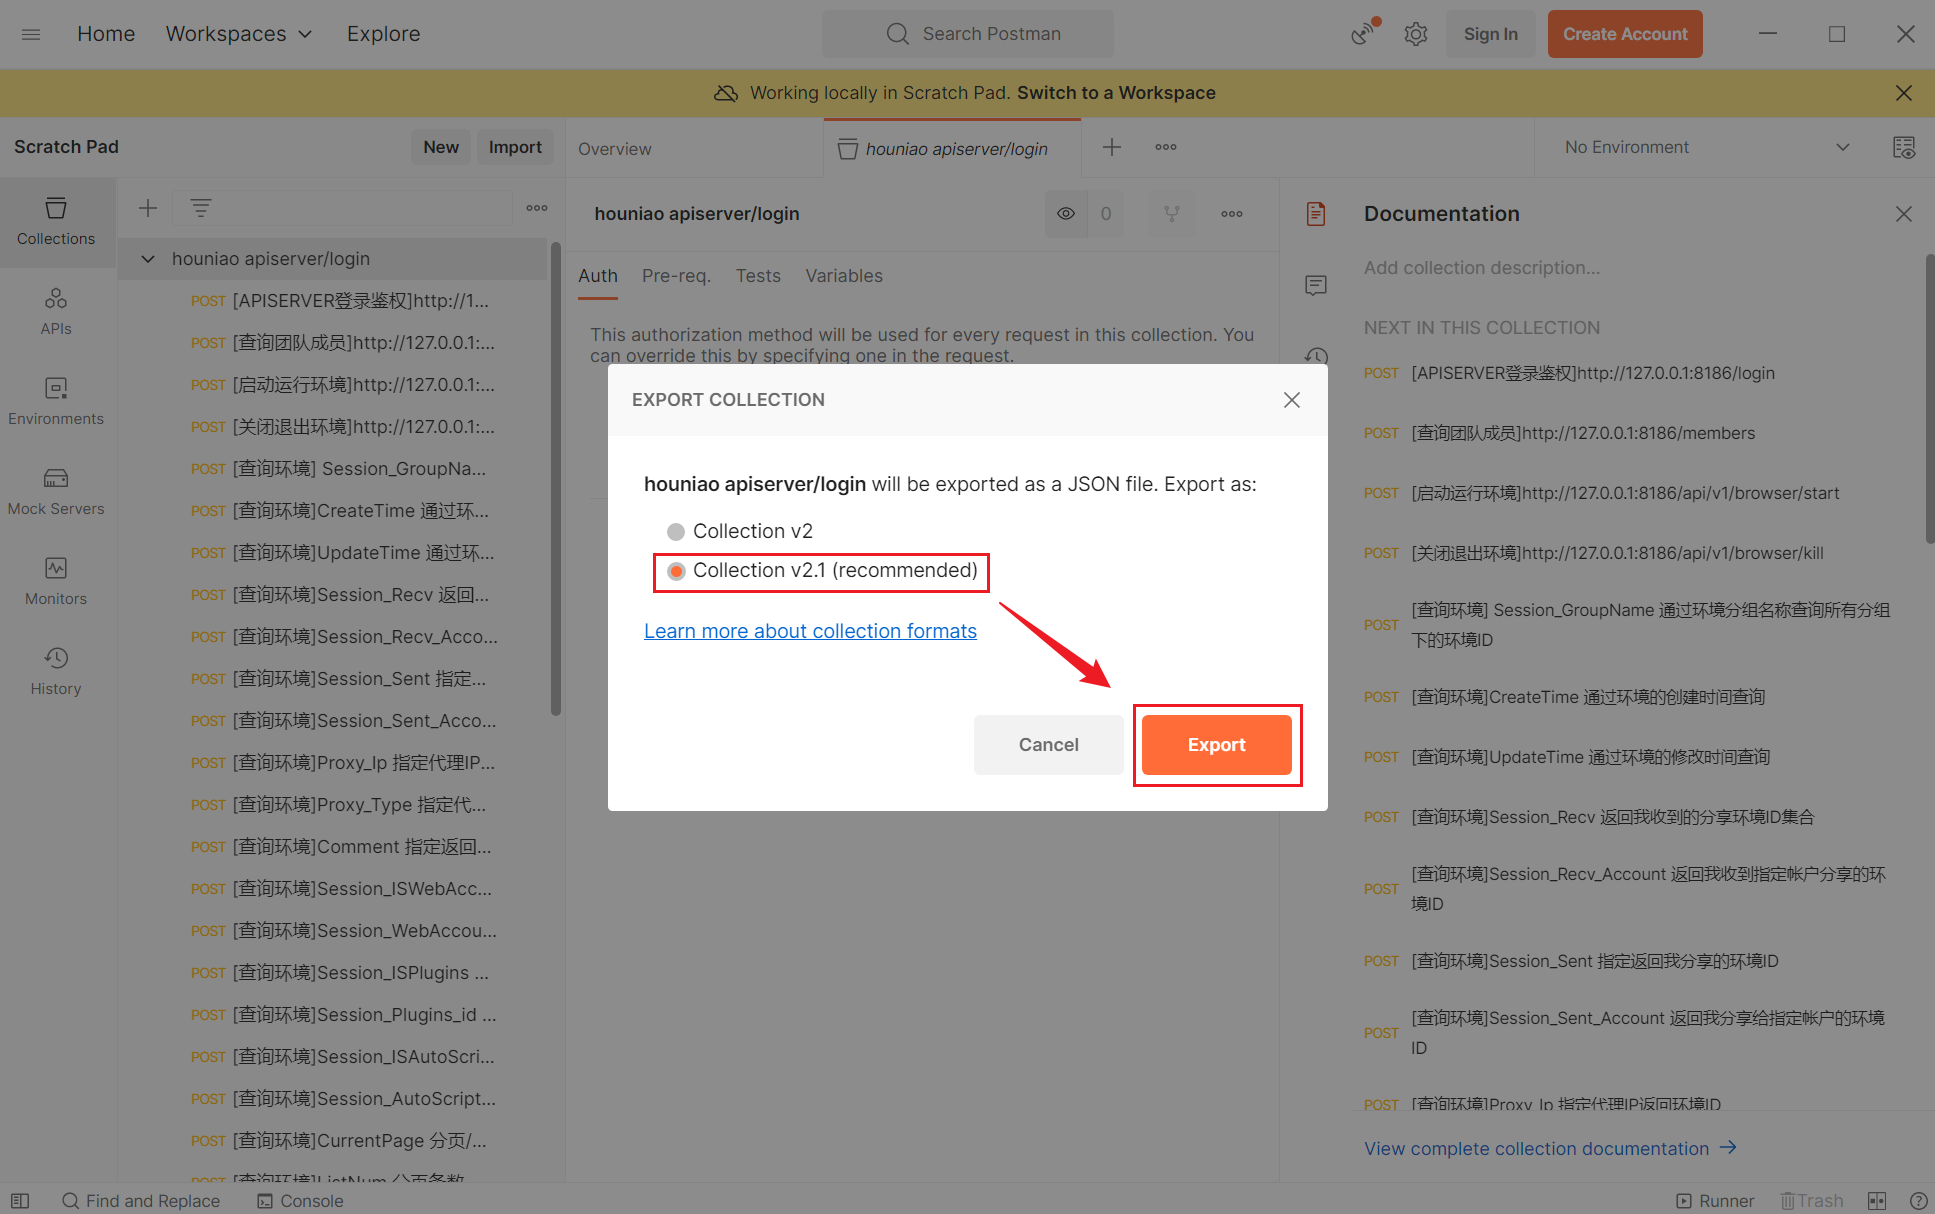Click the Documentation panel scrollbar
1935x1214 pixels.
tap(1929, 400)
